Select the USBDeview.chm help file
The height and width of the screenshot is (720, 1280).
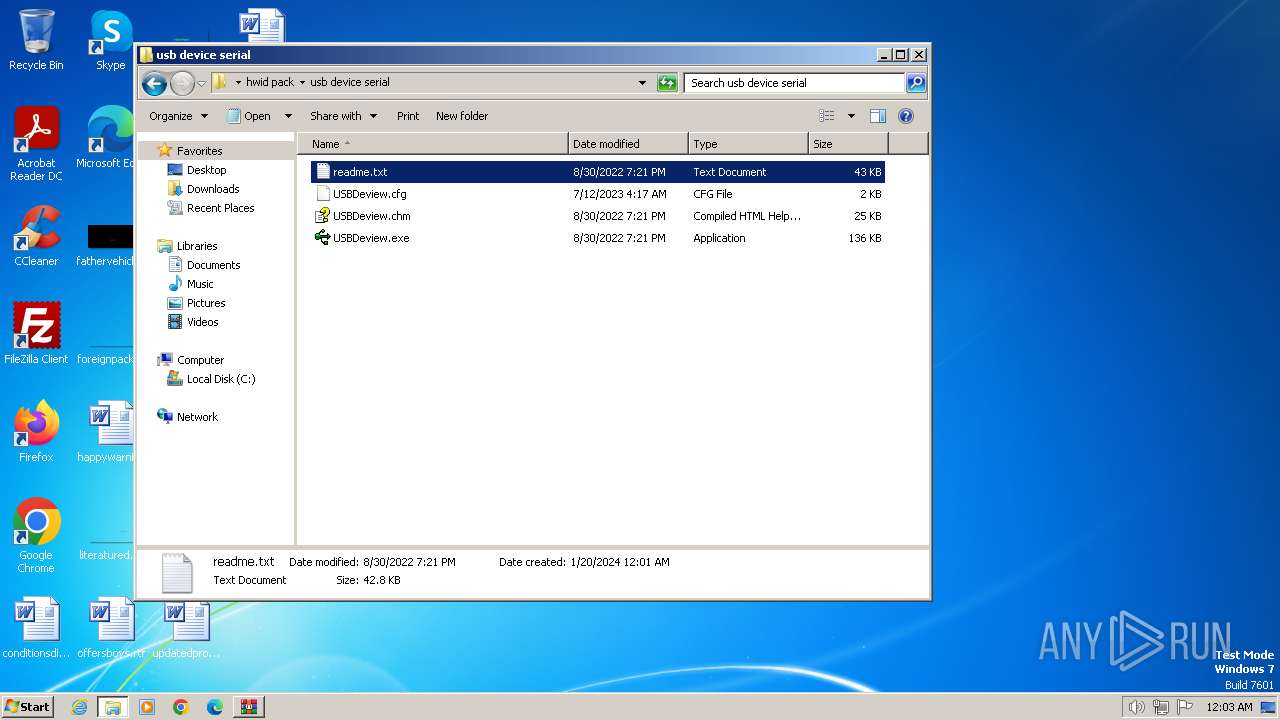pyautogui.click(x=598, y=216)
